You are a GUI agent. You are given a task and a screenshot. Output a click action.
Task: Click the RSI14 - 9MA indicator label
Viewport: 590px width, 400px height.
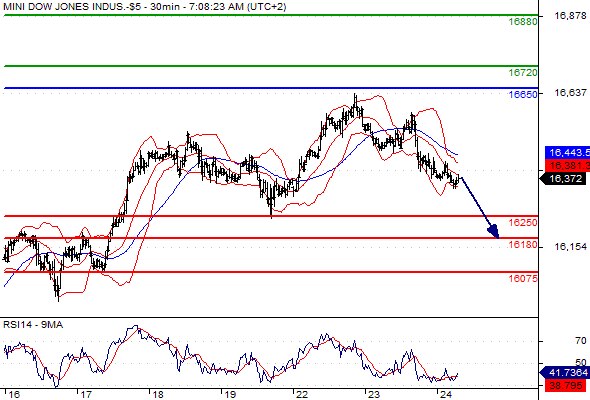pos(33,325)
